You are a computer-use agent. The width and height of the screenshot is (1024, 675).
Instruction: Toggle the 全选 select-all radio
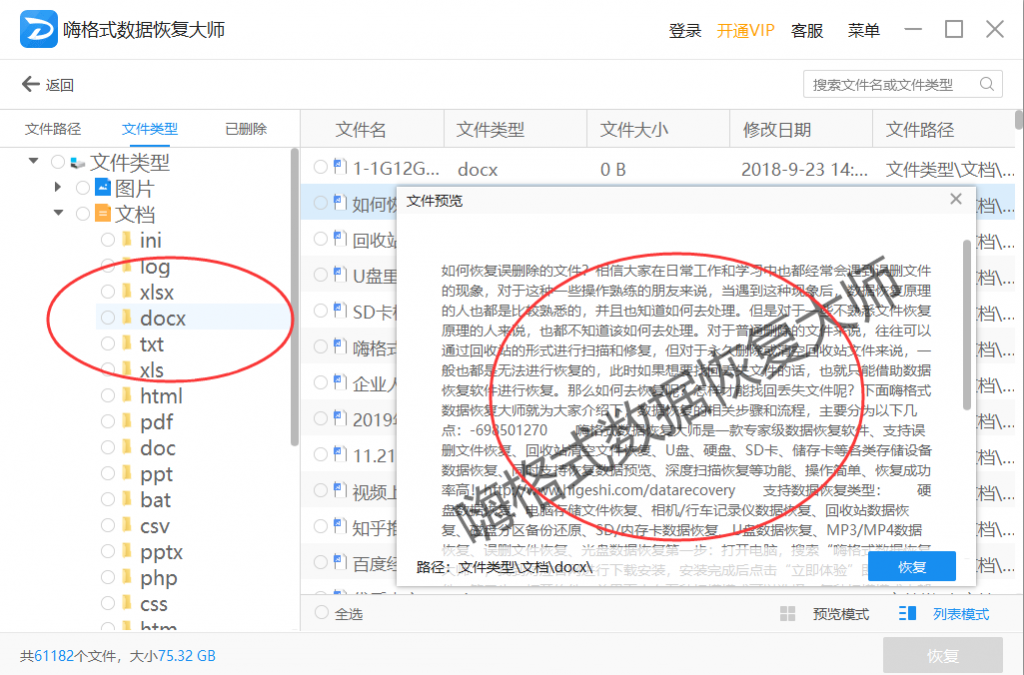coord(321,612)
